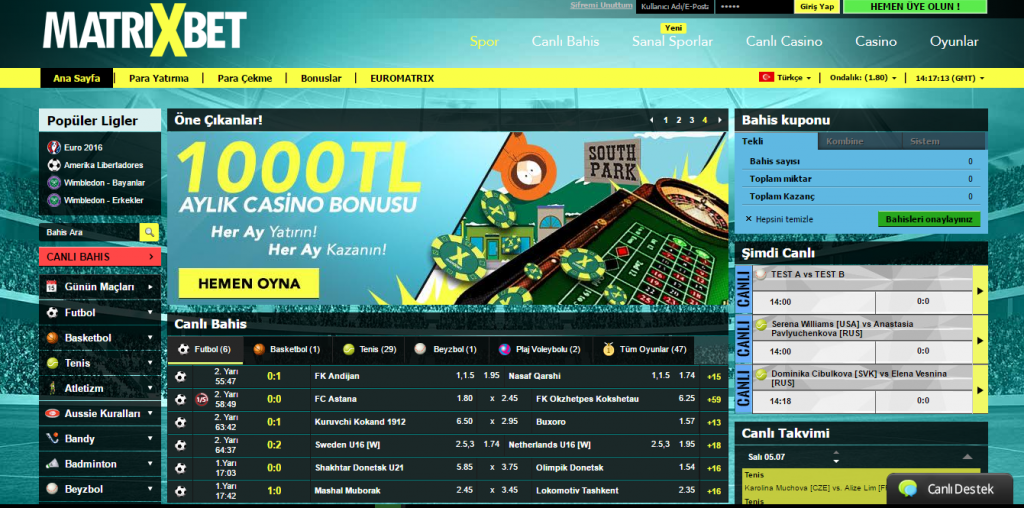Click the Turkish flag language icon
The height and width of the screenshot is (508, 1024).
pos(766,77)
